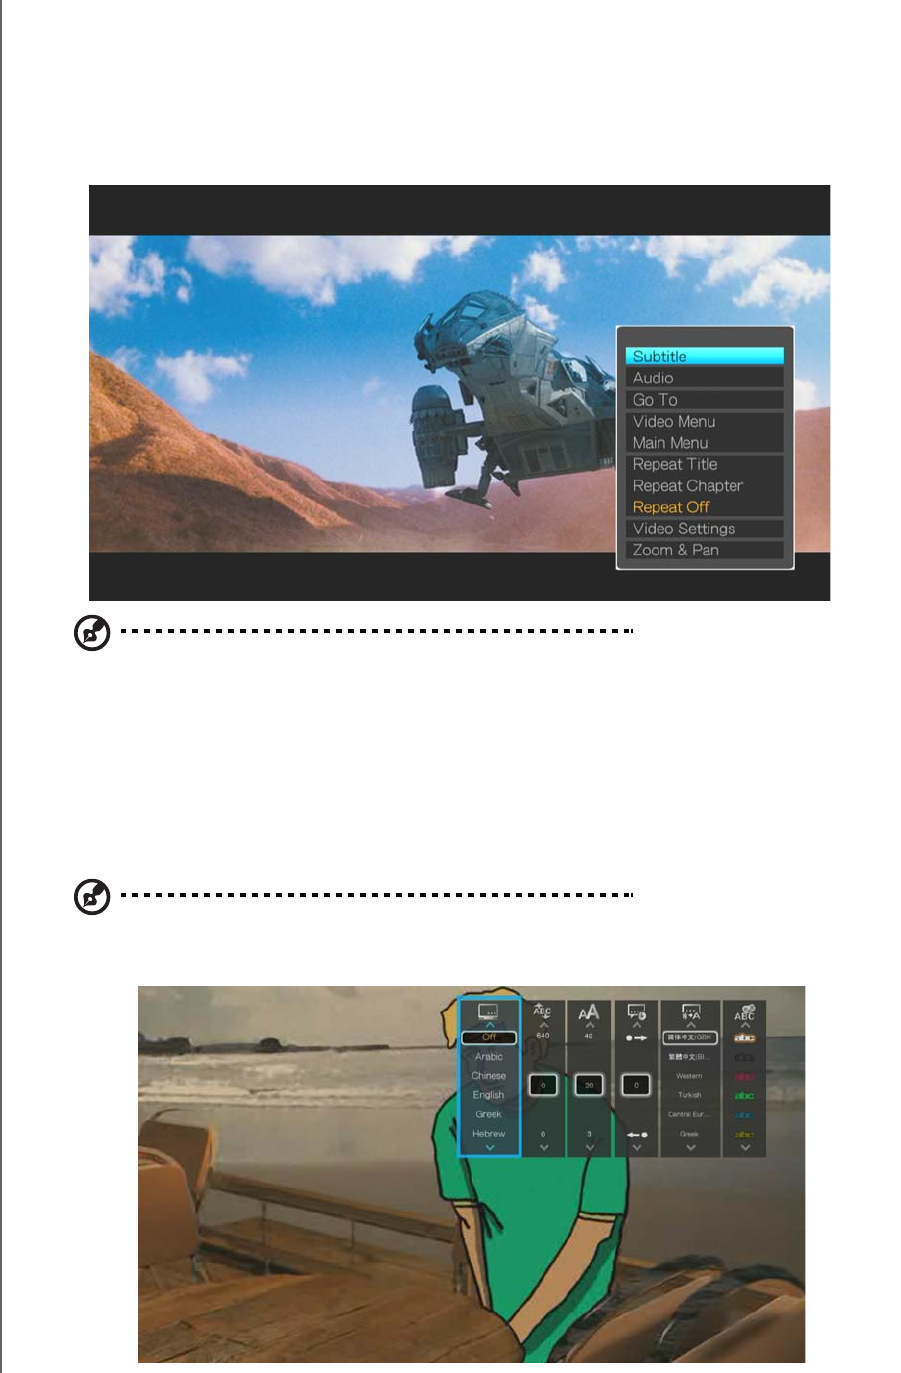The image size is (901, 1373).
Task: Select Zoom & Pan option
Action: tap(704, 550)
